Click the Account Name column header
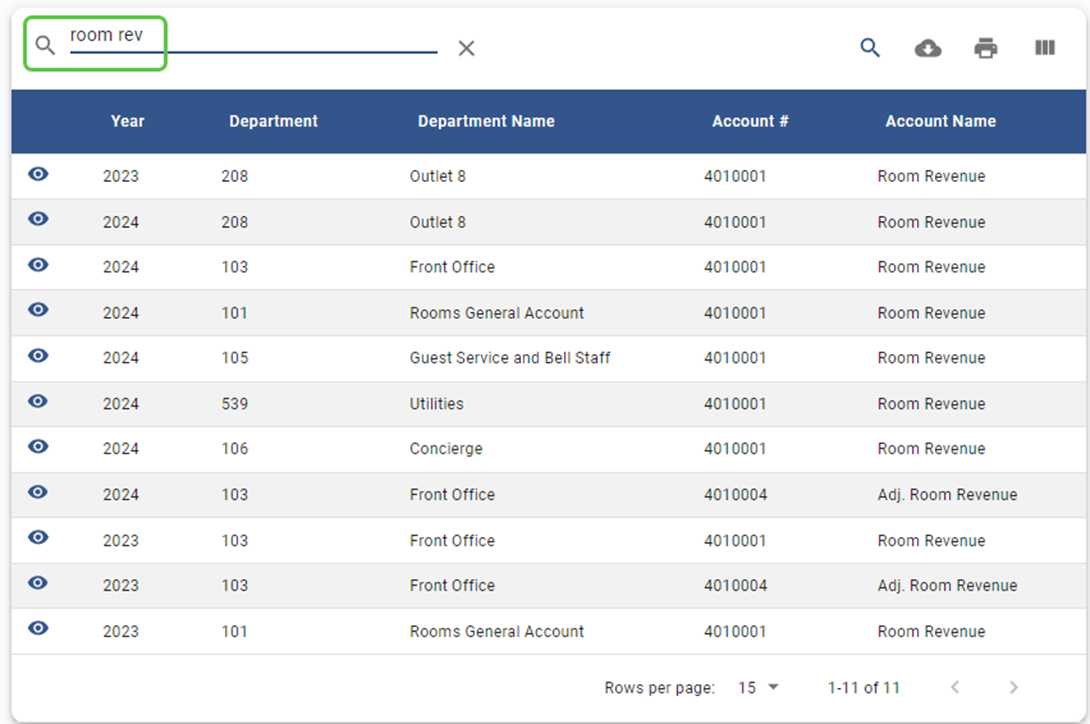1090x724 pixels. tap(940, 121)
